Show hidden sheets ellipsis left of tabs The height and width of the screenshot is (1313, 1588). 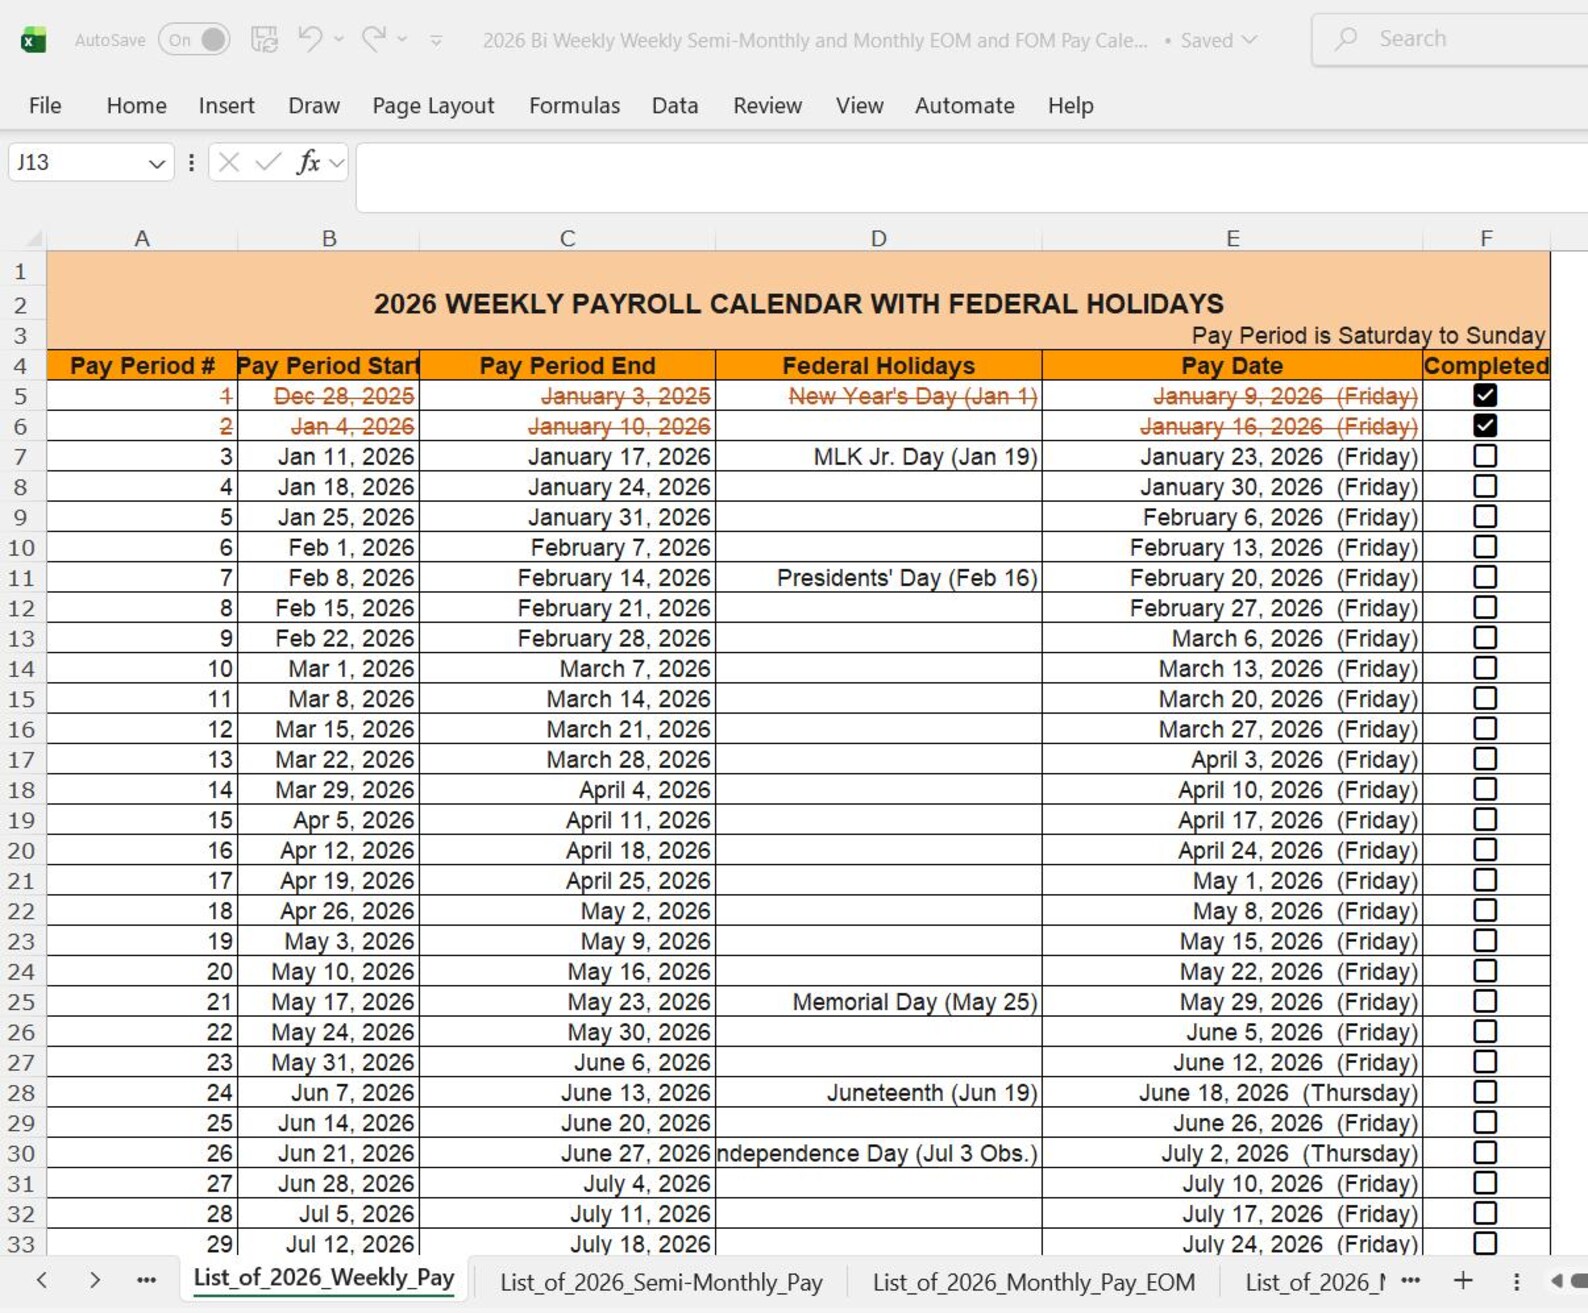(146, 1280)
